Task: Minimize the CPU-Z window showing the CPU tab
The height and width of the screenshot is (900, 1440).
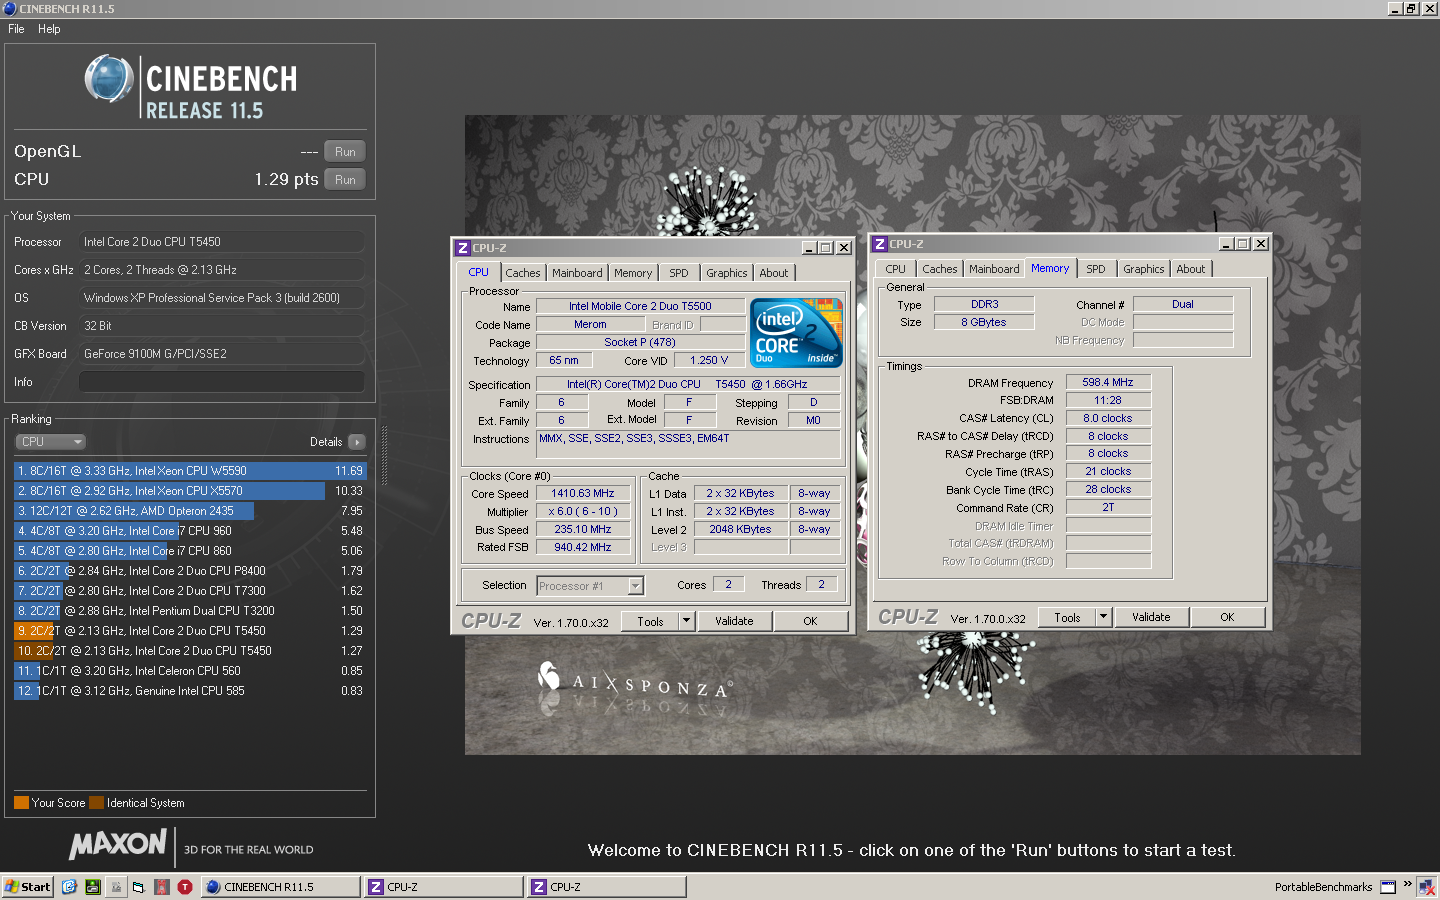Action: pos(809,248)
